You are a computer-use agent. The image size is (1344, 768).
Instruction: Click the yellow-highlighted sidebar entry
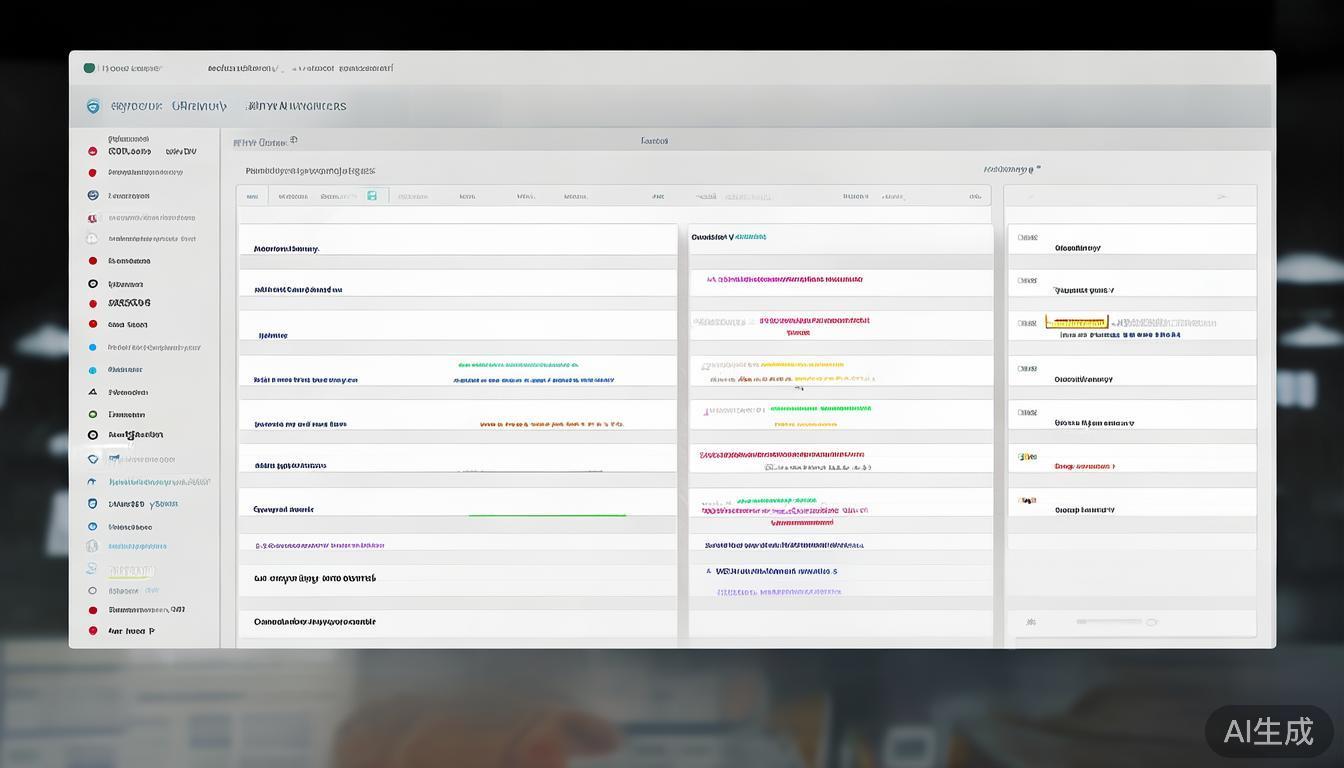131,571
